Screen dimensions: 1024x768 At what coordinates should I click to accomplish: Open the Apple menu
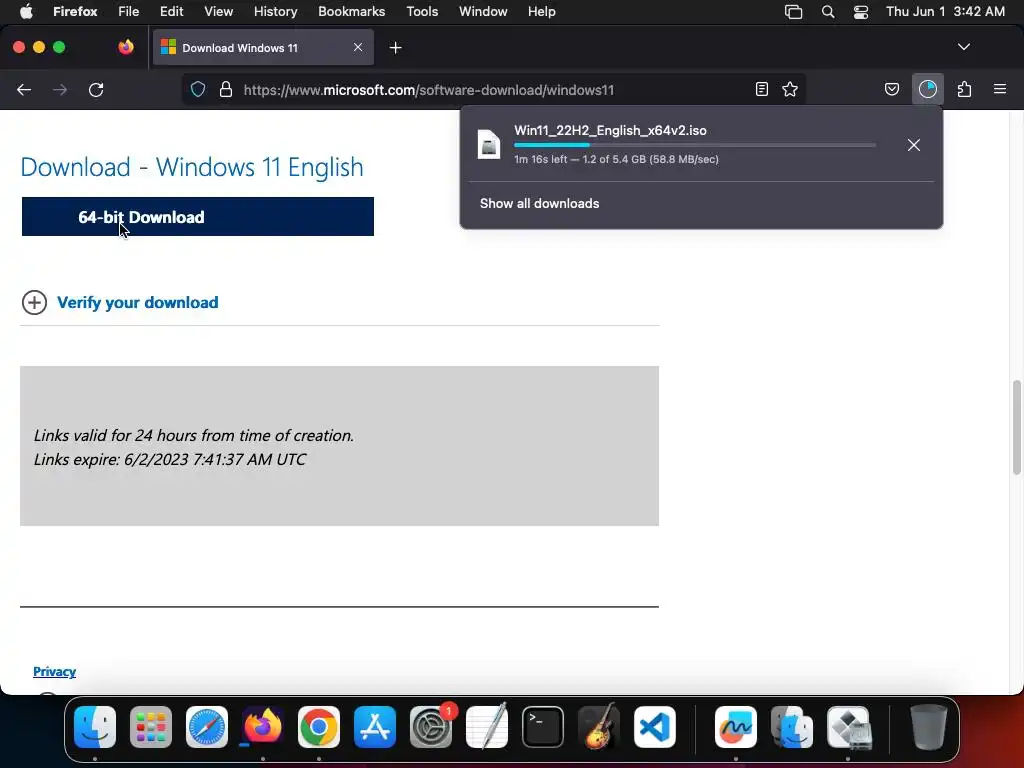pos(26,11)
